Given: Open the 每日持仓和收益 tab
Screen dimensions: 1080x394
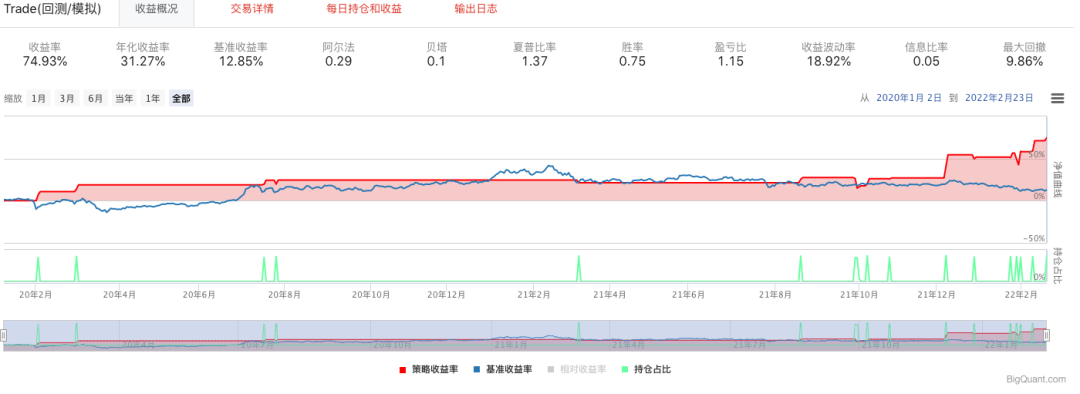Looking at the screenshot, I should pos(364,9).
